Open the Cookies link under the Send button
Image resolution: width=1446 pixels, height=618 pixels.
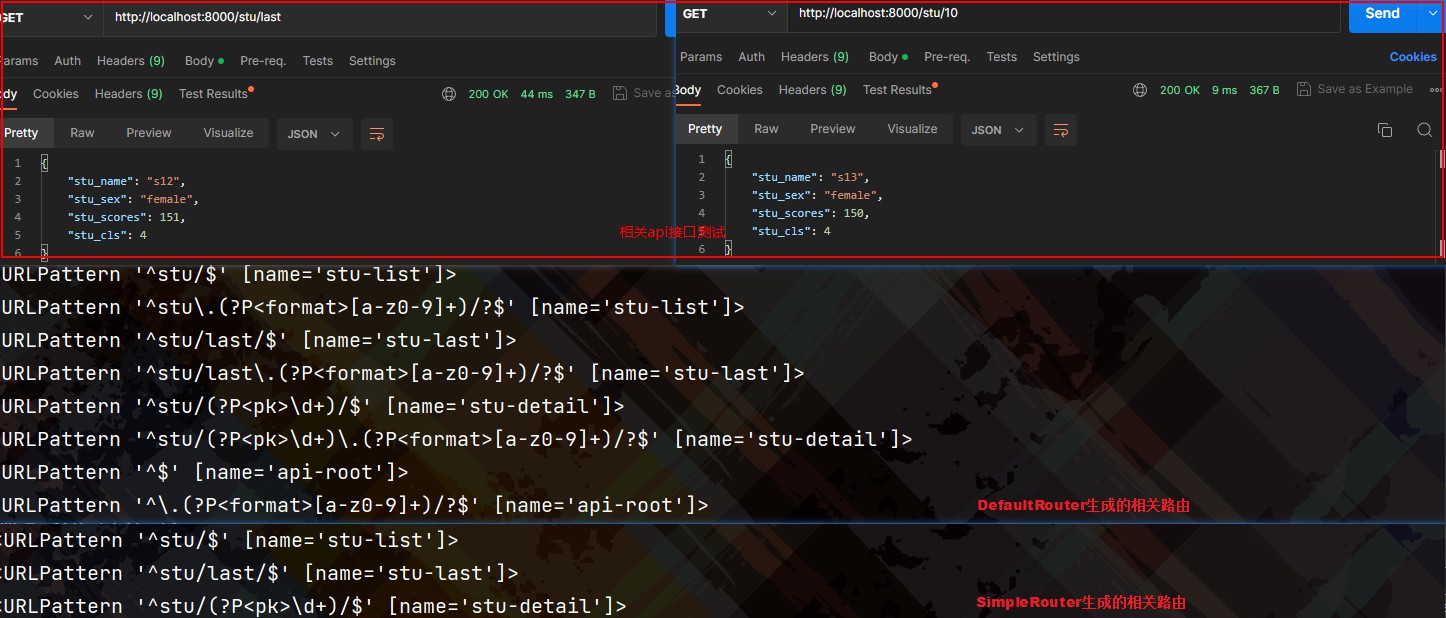coord(1413,57)
